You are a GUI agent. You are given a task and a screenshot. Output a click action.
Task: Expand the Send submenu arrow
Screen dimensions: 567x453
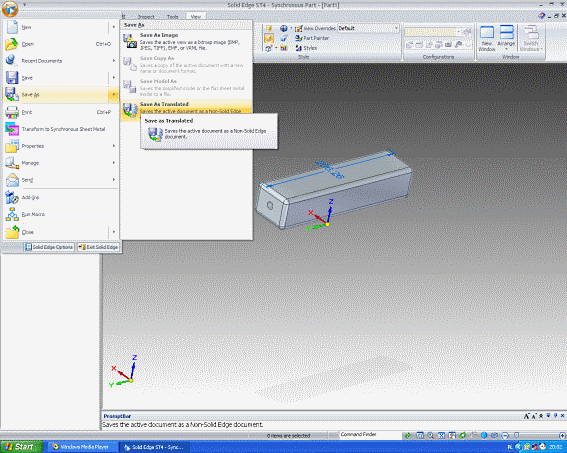click(114, 180)
